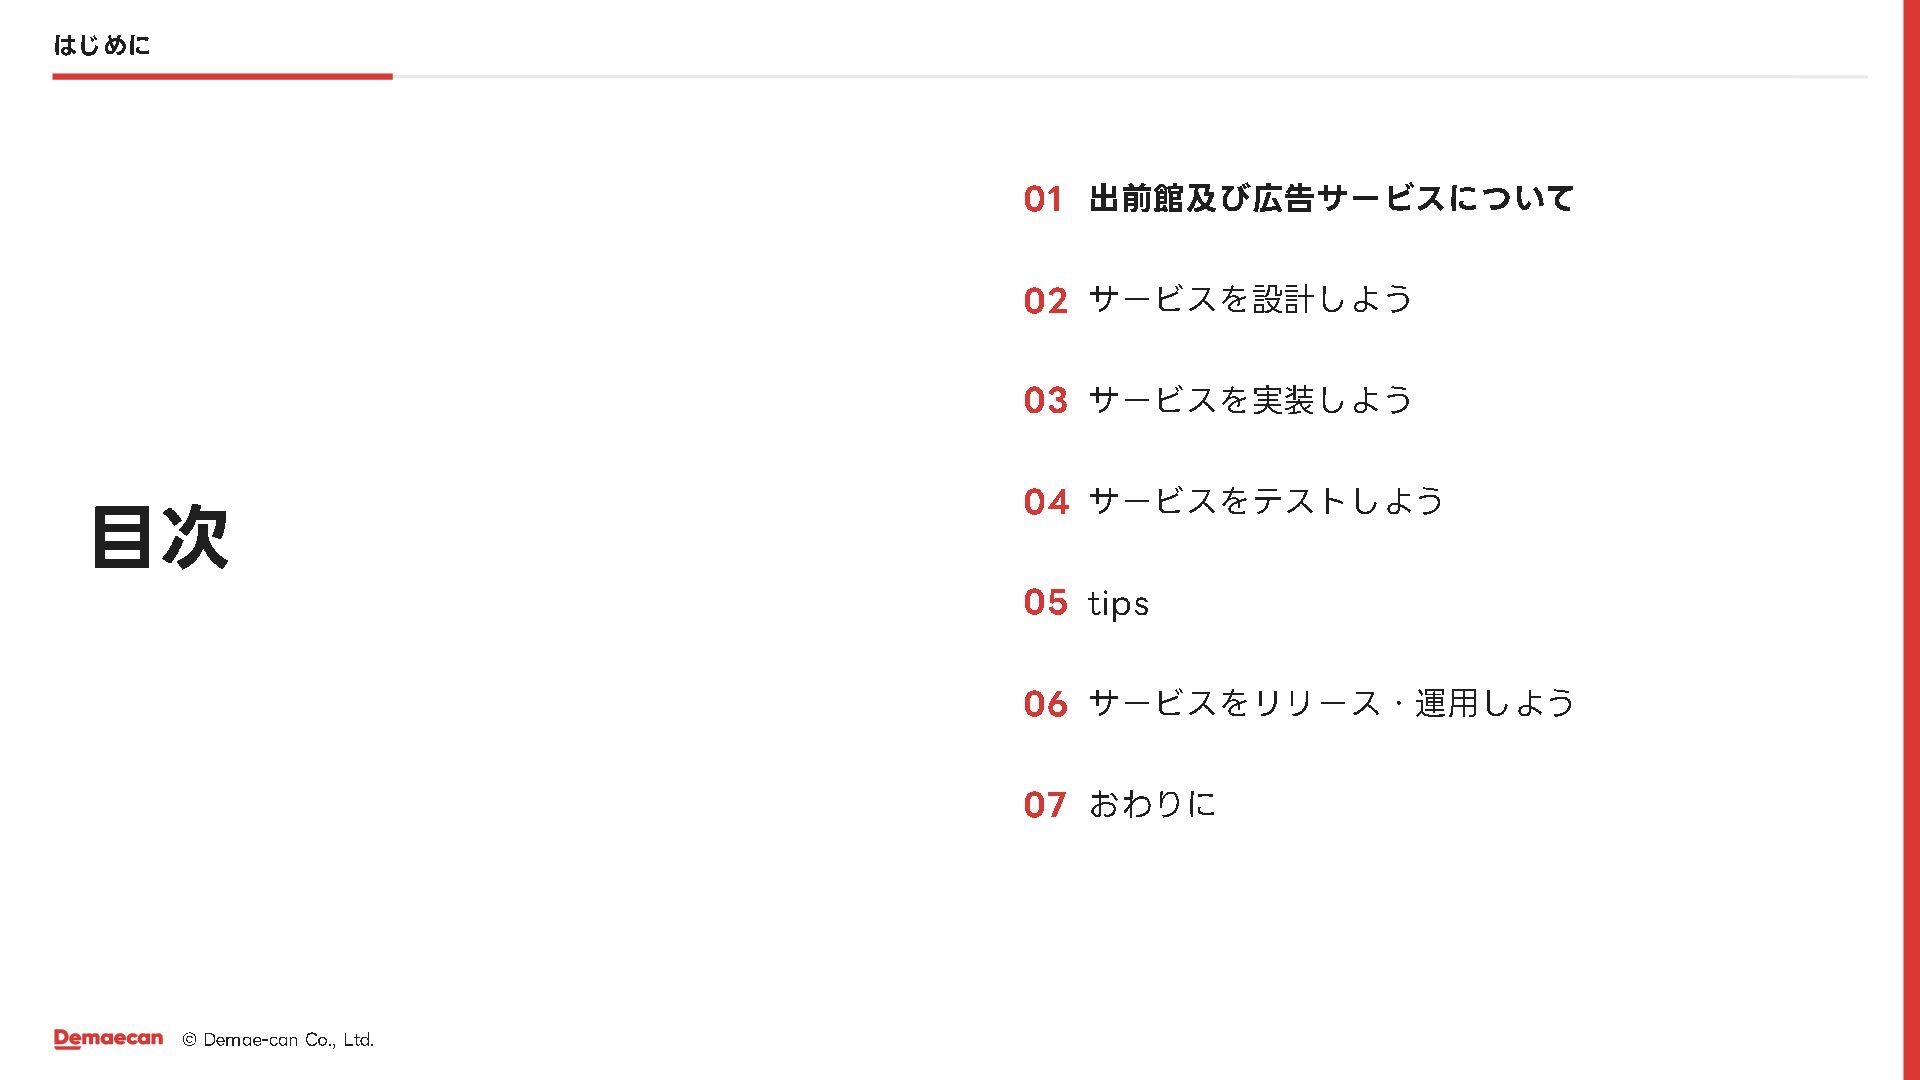
Task: Jump to サービスをテストしよう section
Action: coord(1266,501)
